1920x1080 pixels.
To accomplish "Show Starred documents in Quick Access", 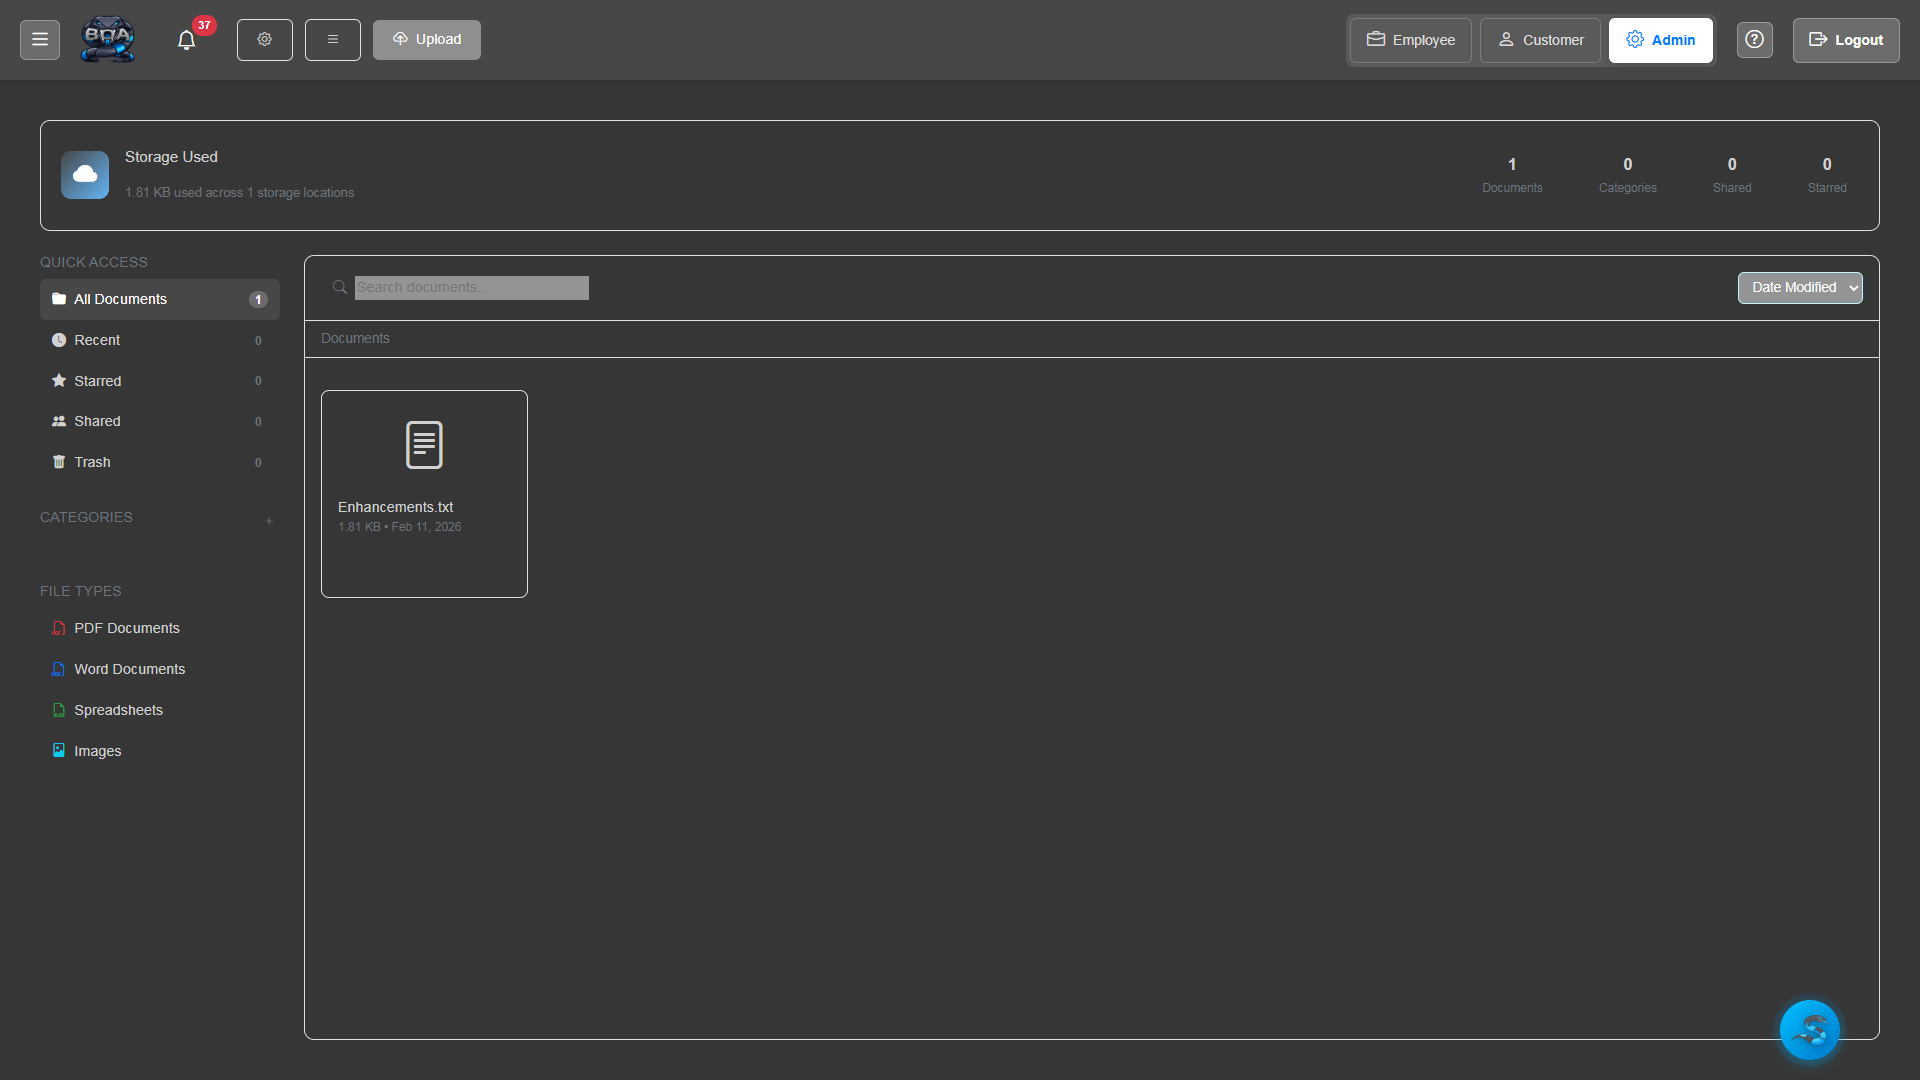I will pyautogui.click(x=98, y=381).
